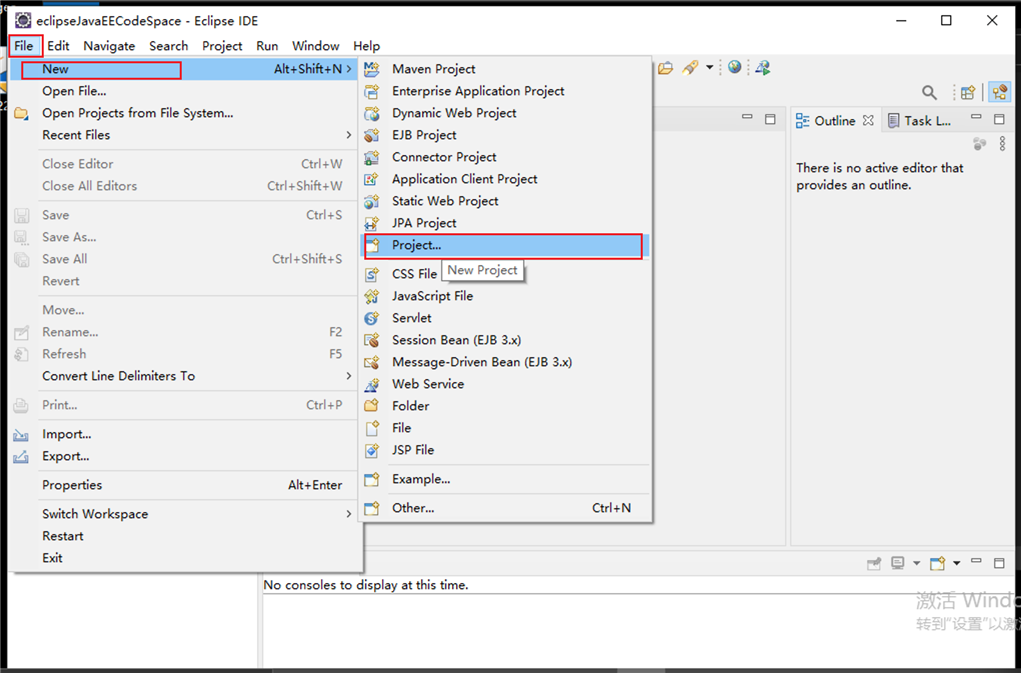The height and width of the screenshot is (673, 1021).
Task: Open the Navigate menu
Action: tap(109, 46)
